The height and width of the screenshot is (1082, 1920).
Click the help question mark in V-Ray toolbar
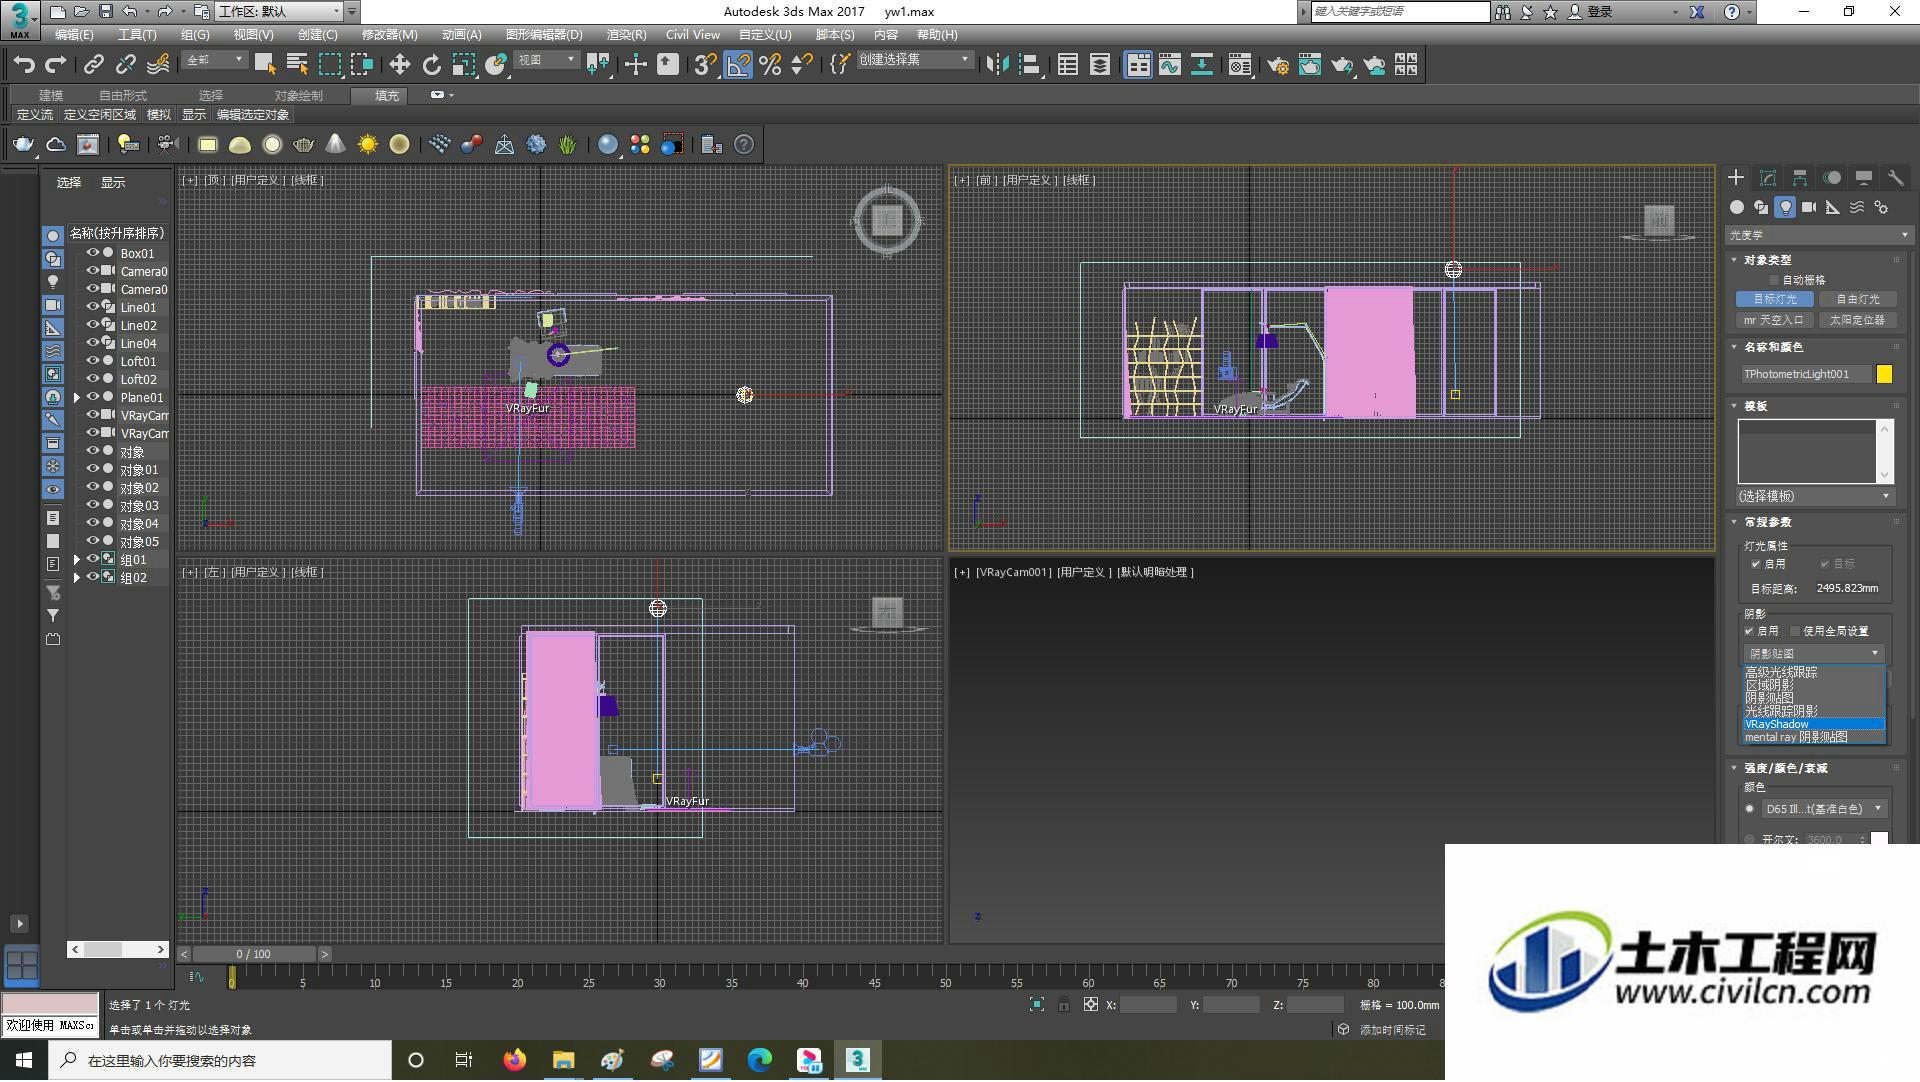coord(744,145)
